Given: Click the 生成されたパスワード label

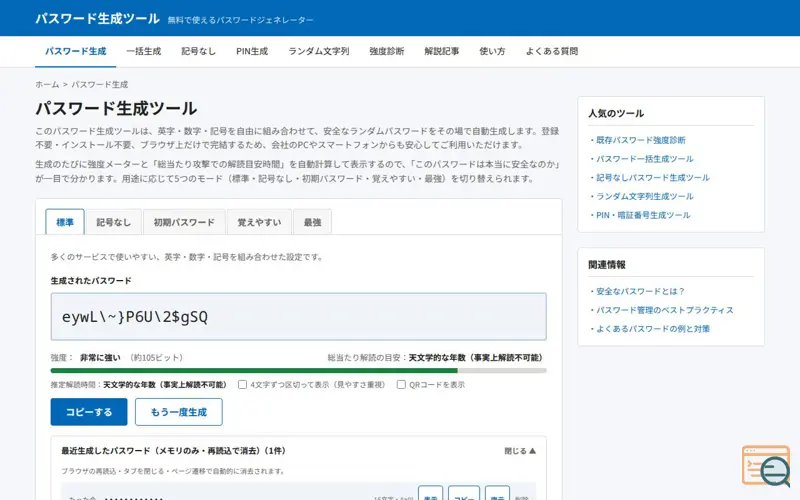Looking at the screenshot, I should (x=91, y=281).
